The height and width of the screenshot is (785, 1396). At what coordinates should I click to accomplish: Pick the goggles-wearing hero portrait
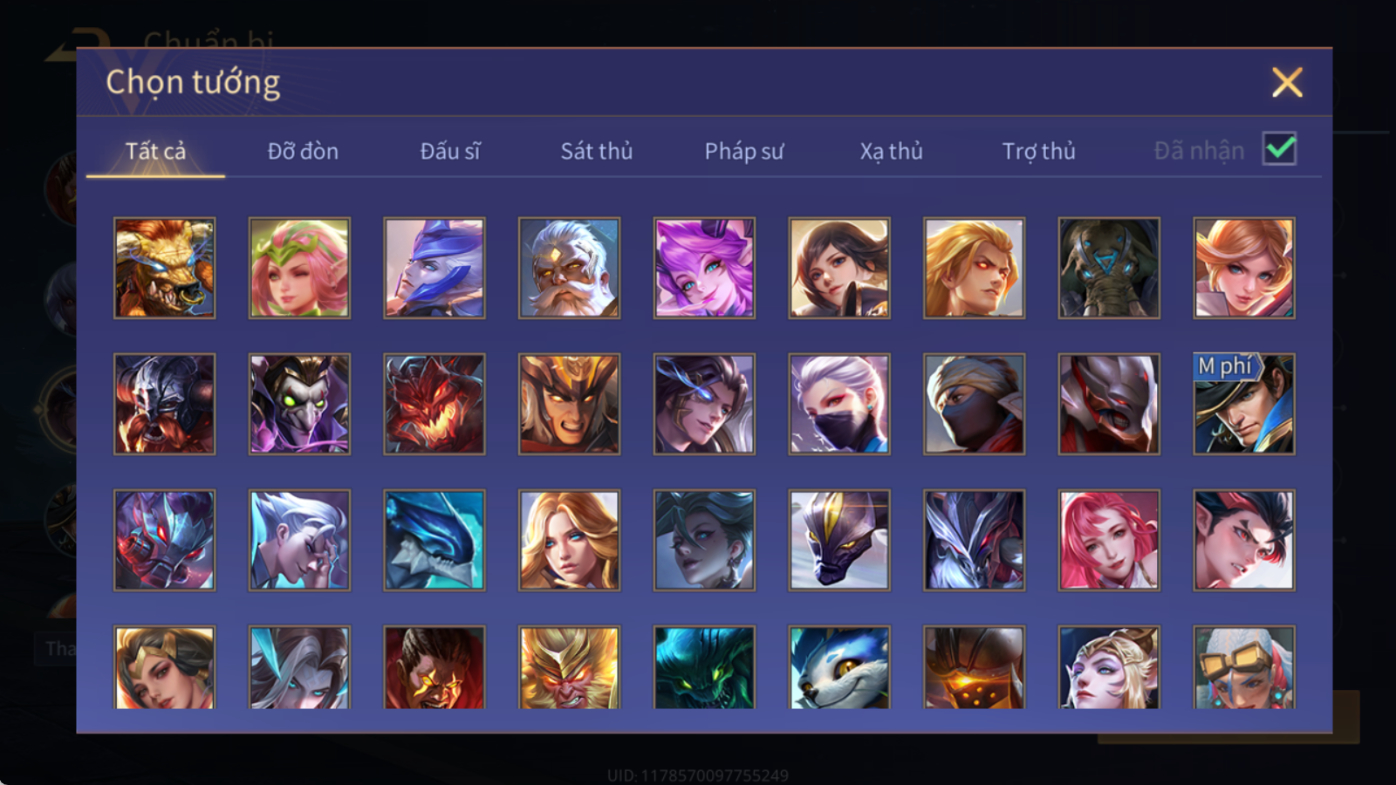coord(1244,668)
